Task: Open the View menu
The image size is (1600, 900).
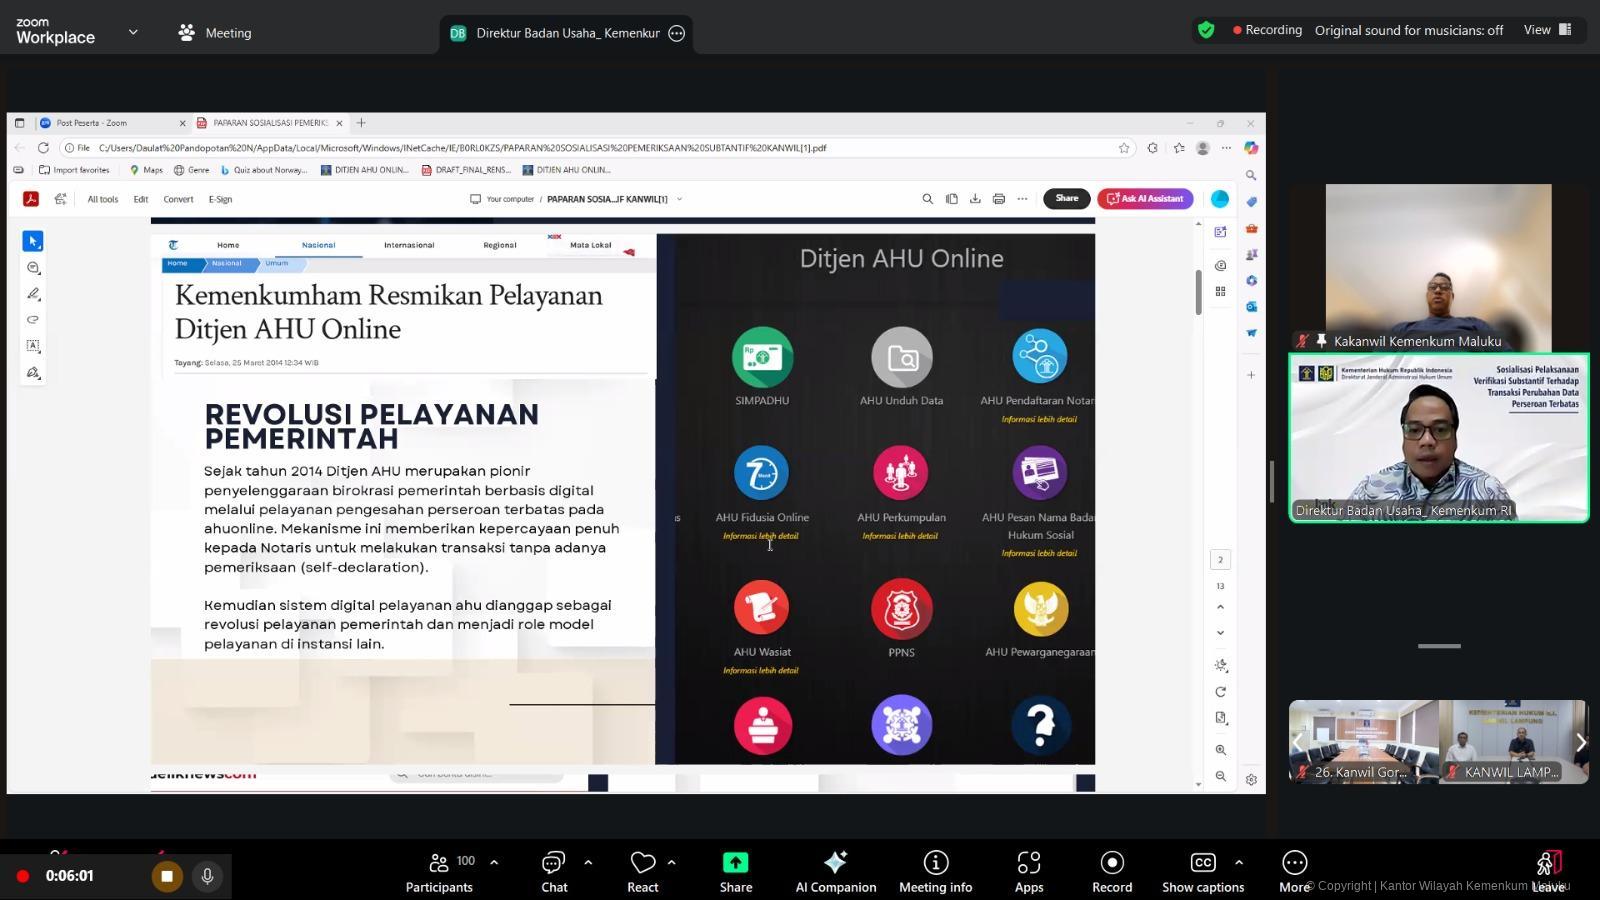Action: 1546,30
